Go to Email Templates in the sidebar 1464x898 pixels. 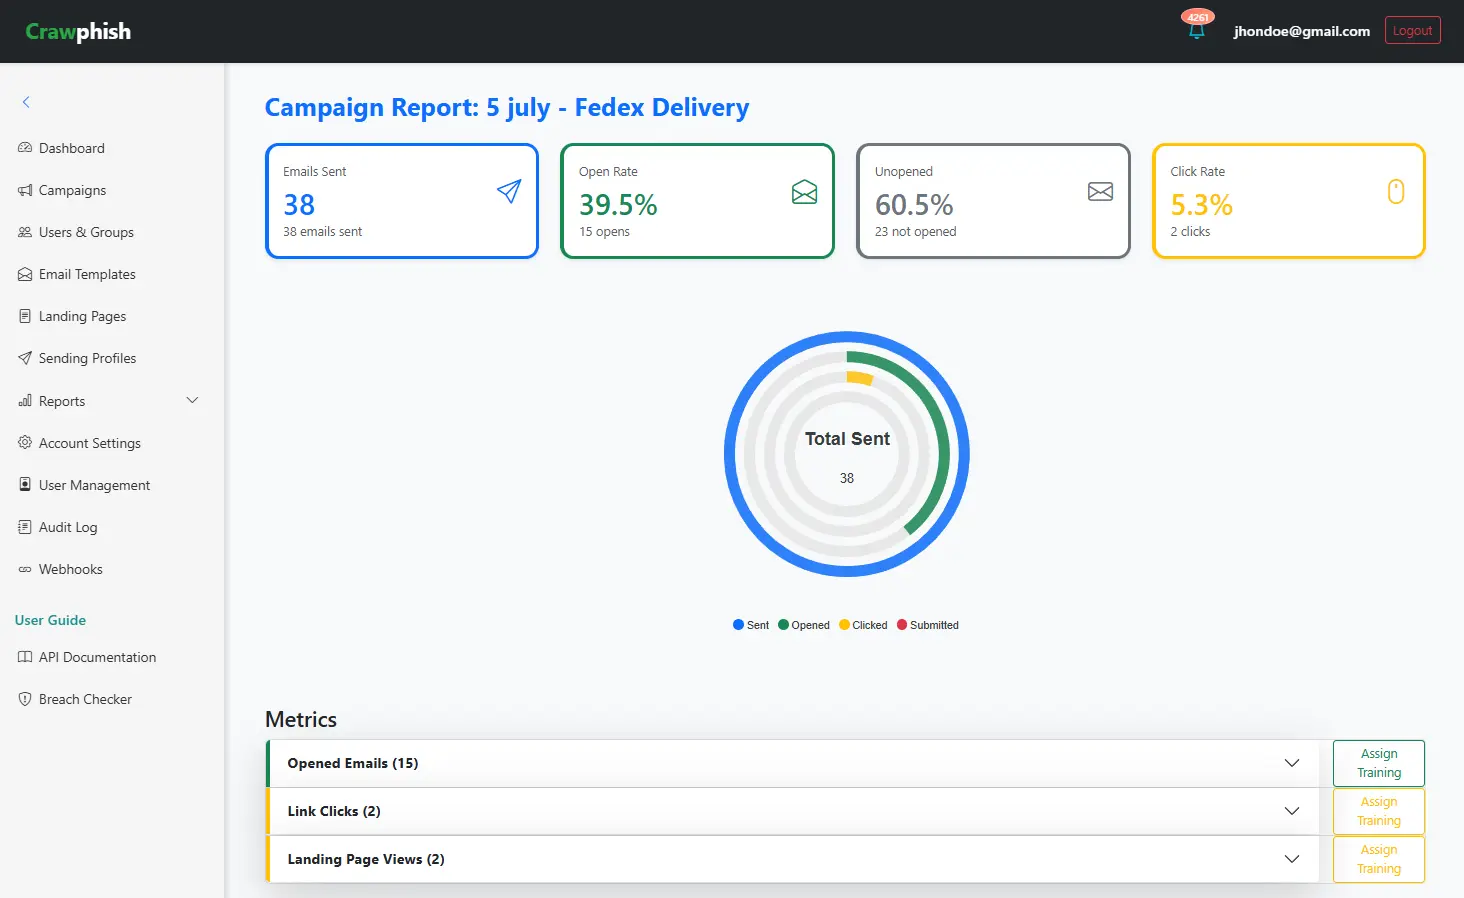(x=87, y=274)
